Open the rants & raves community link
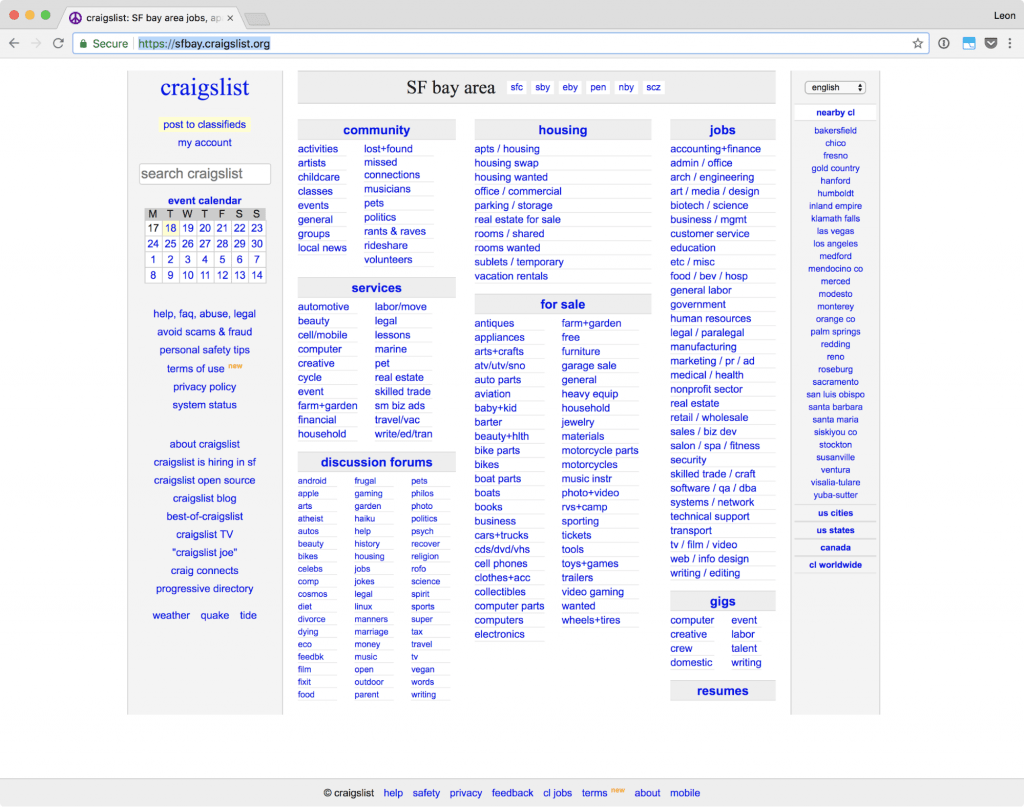This screenshot has width=1024, height=807. click(394, 231)
